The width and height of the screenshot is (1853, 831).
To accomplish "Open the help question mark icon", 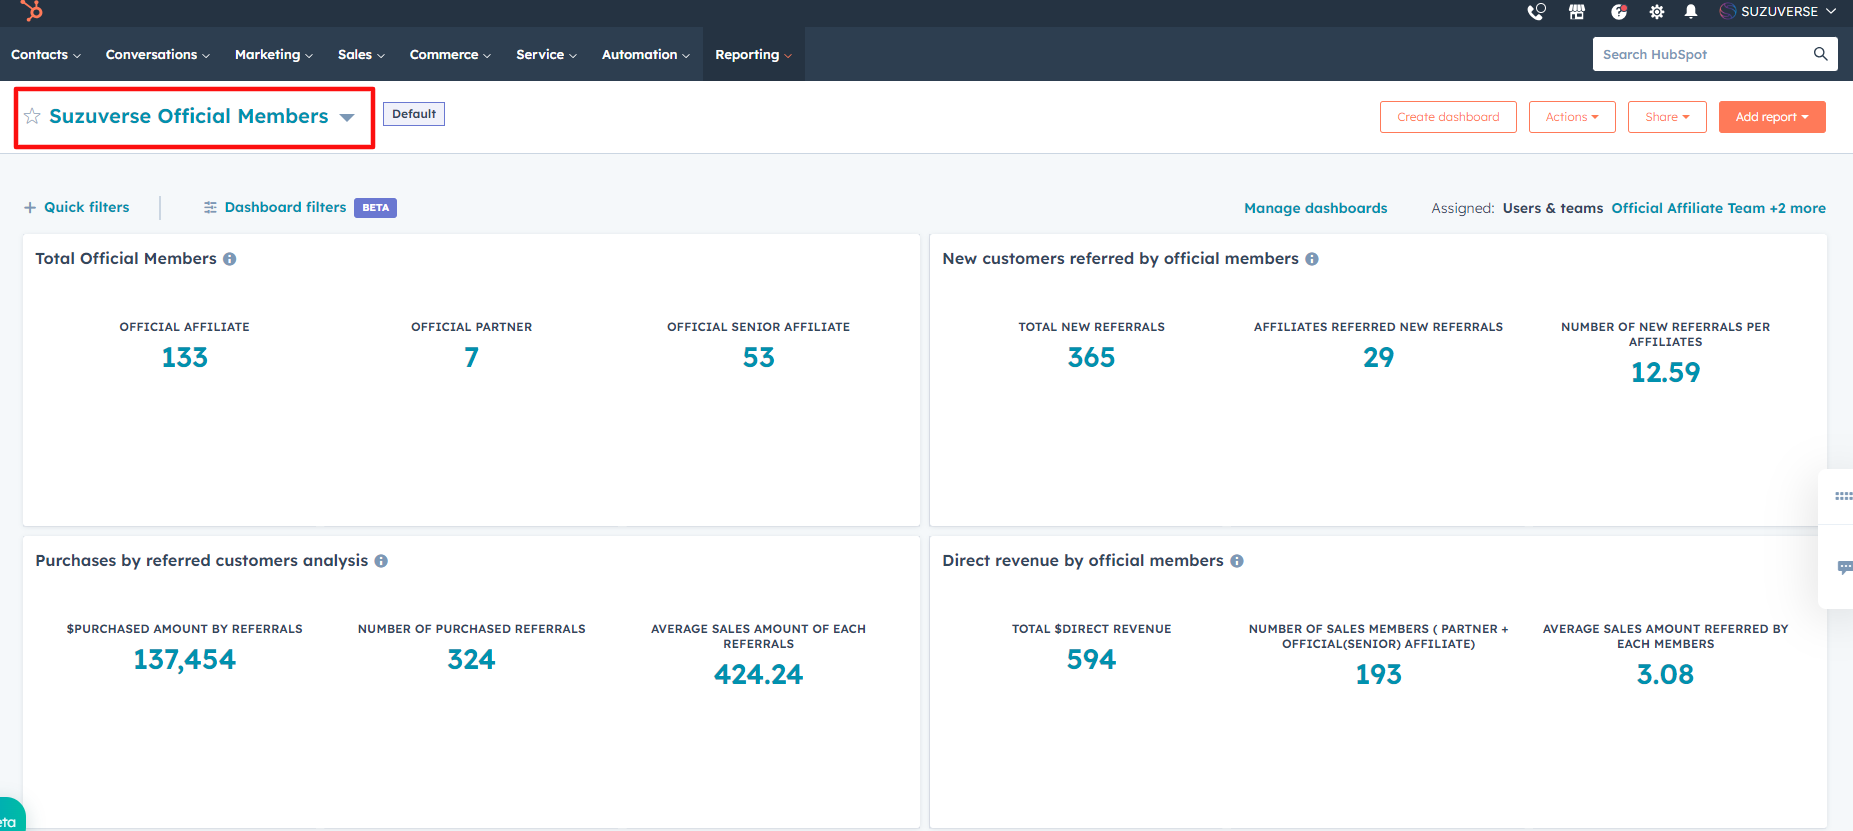I will pos(1618,12).
